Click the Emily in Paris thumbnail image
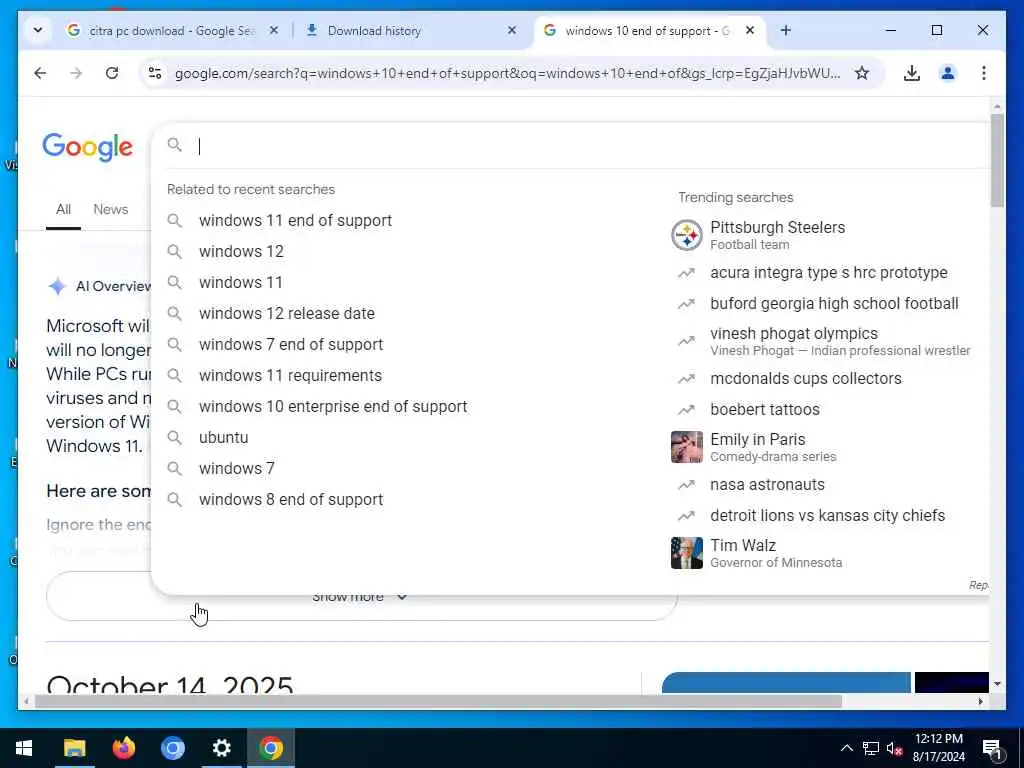The height and width of the screenshot is (768, 1024). [x=687, y=447]
